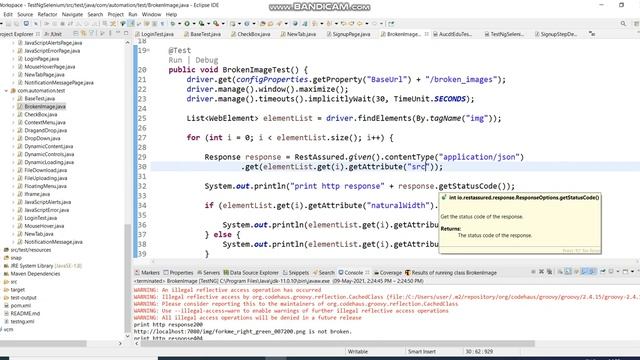Click the Open Perspective icon top right
The height and width of the screenshot is (360, 640).
(x=636, y=24)
